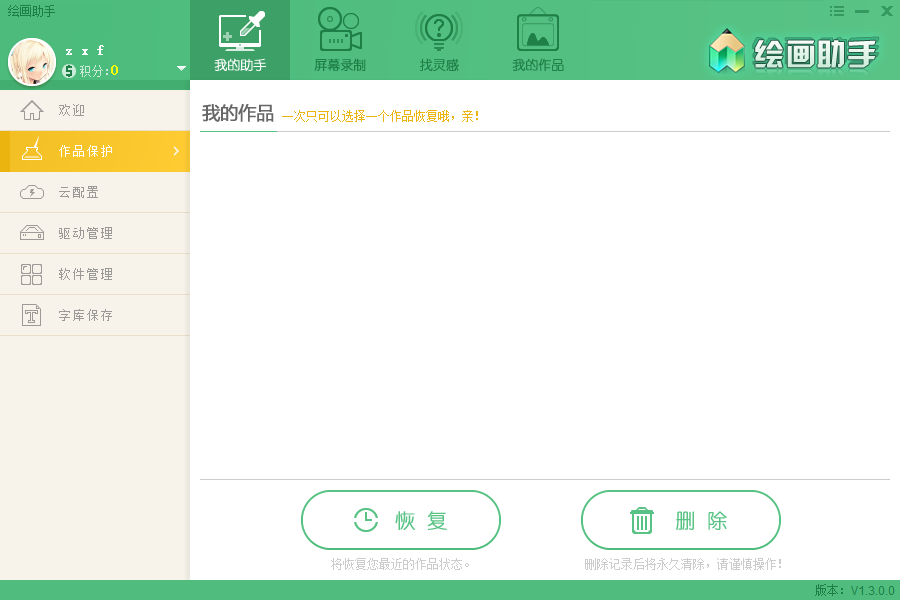The width and height of the screenshot is (900, 600).
Task: Click the 字库保存 font file icon
Action: [32, 315]
